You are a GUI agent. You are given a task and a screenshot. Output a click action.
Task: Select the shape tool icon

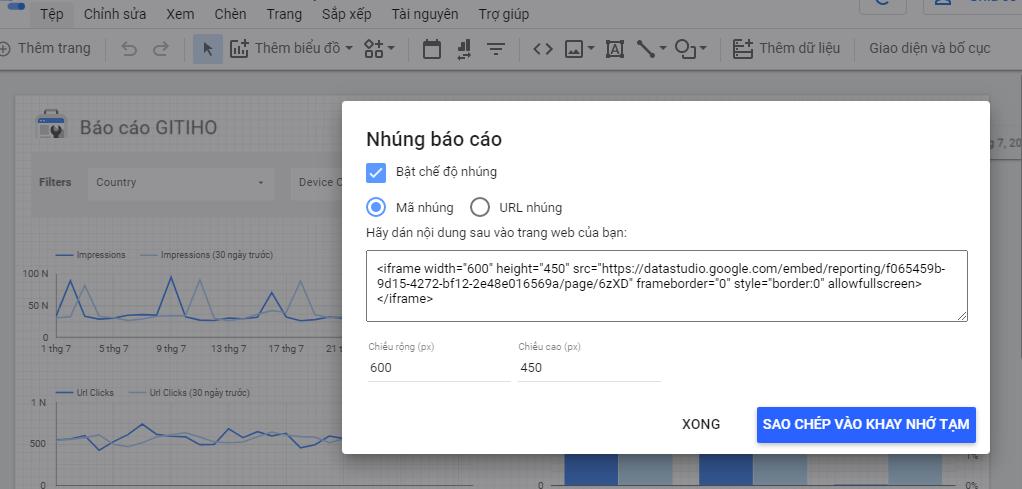[686, 49]
